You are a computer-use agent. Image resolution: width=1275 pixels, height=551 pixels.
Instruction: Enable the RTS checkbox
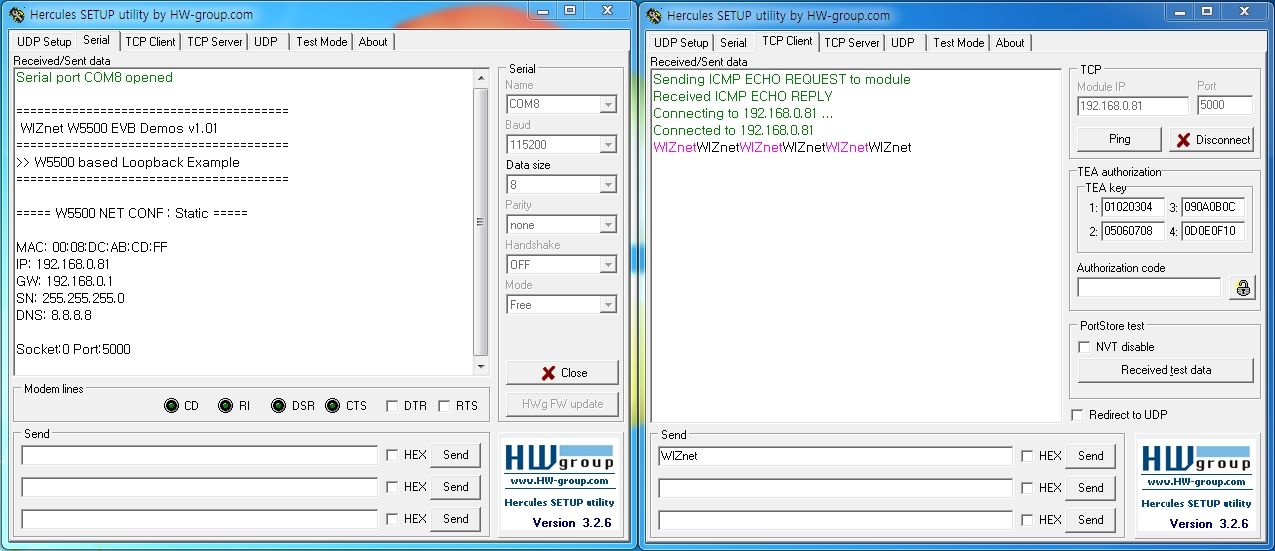pyautogui.click(x=444, y=406)
